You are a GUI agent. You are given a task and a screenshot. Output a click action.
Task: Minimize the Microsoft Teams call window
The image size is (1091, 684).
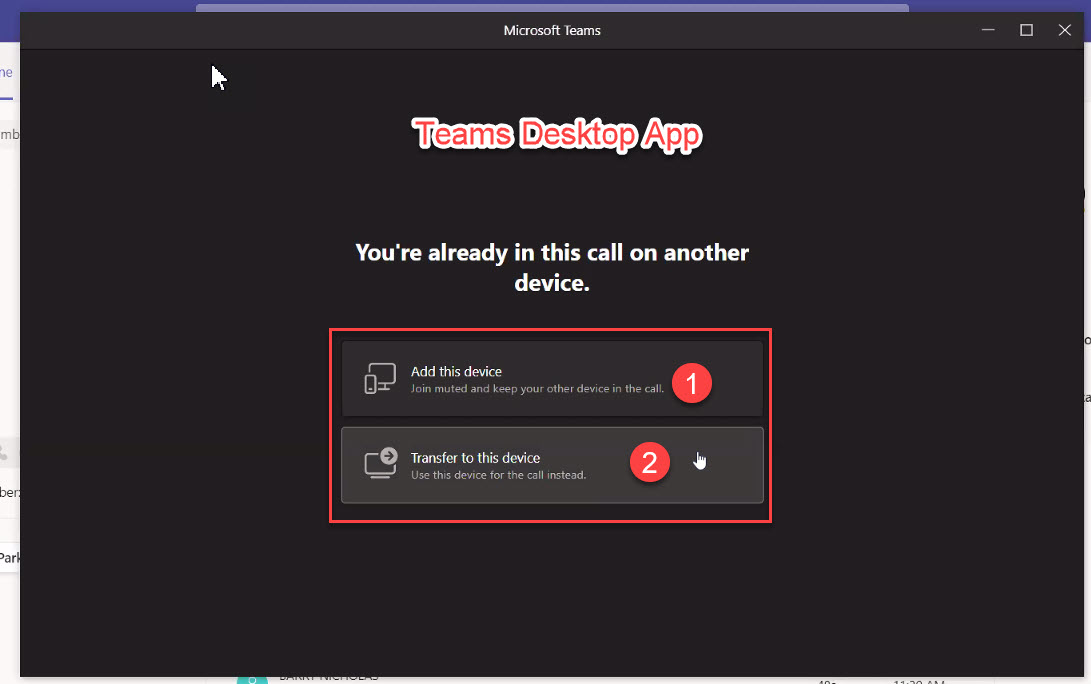coord(988,30)
